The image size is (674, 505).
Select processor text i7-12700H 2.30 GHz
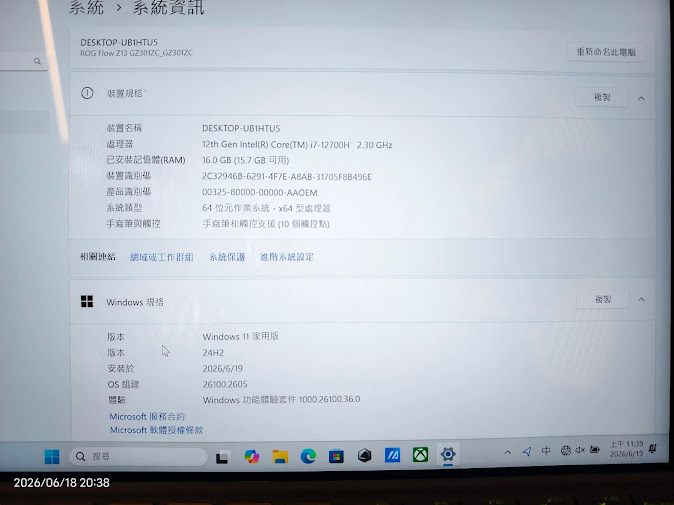297,145
